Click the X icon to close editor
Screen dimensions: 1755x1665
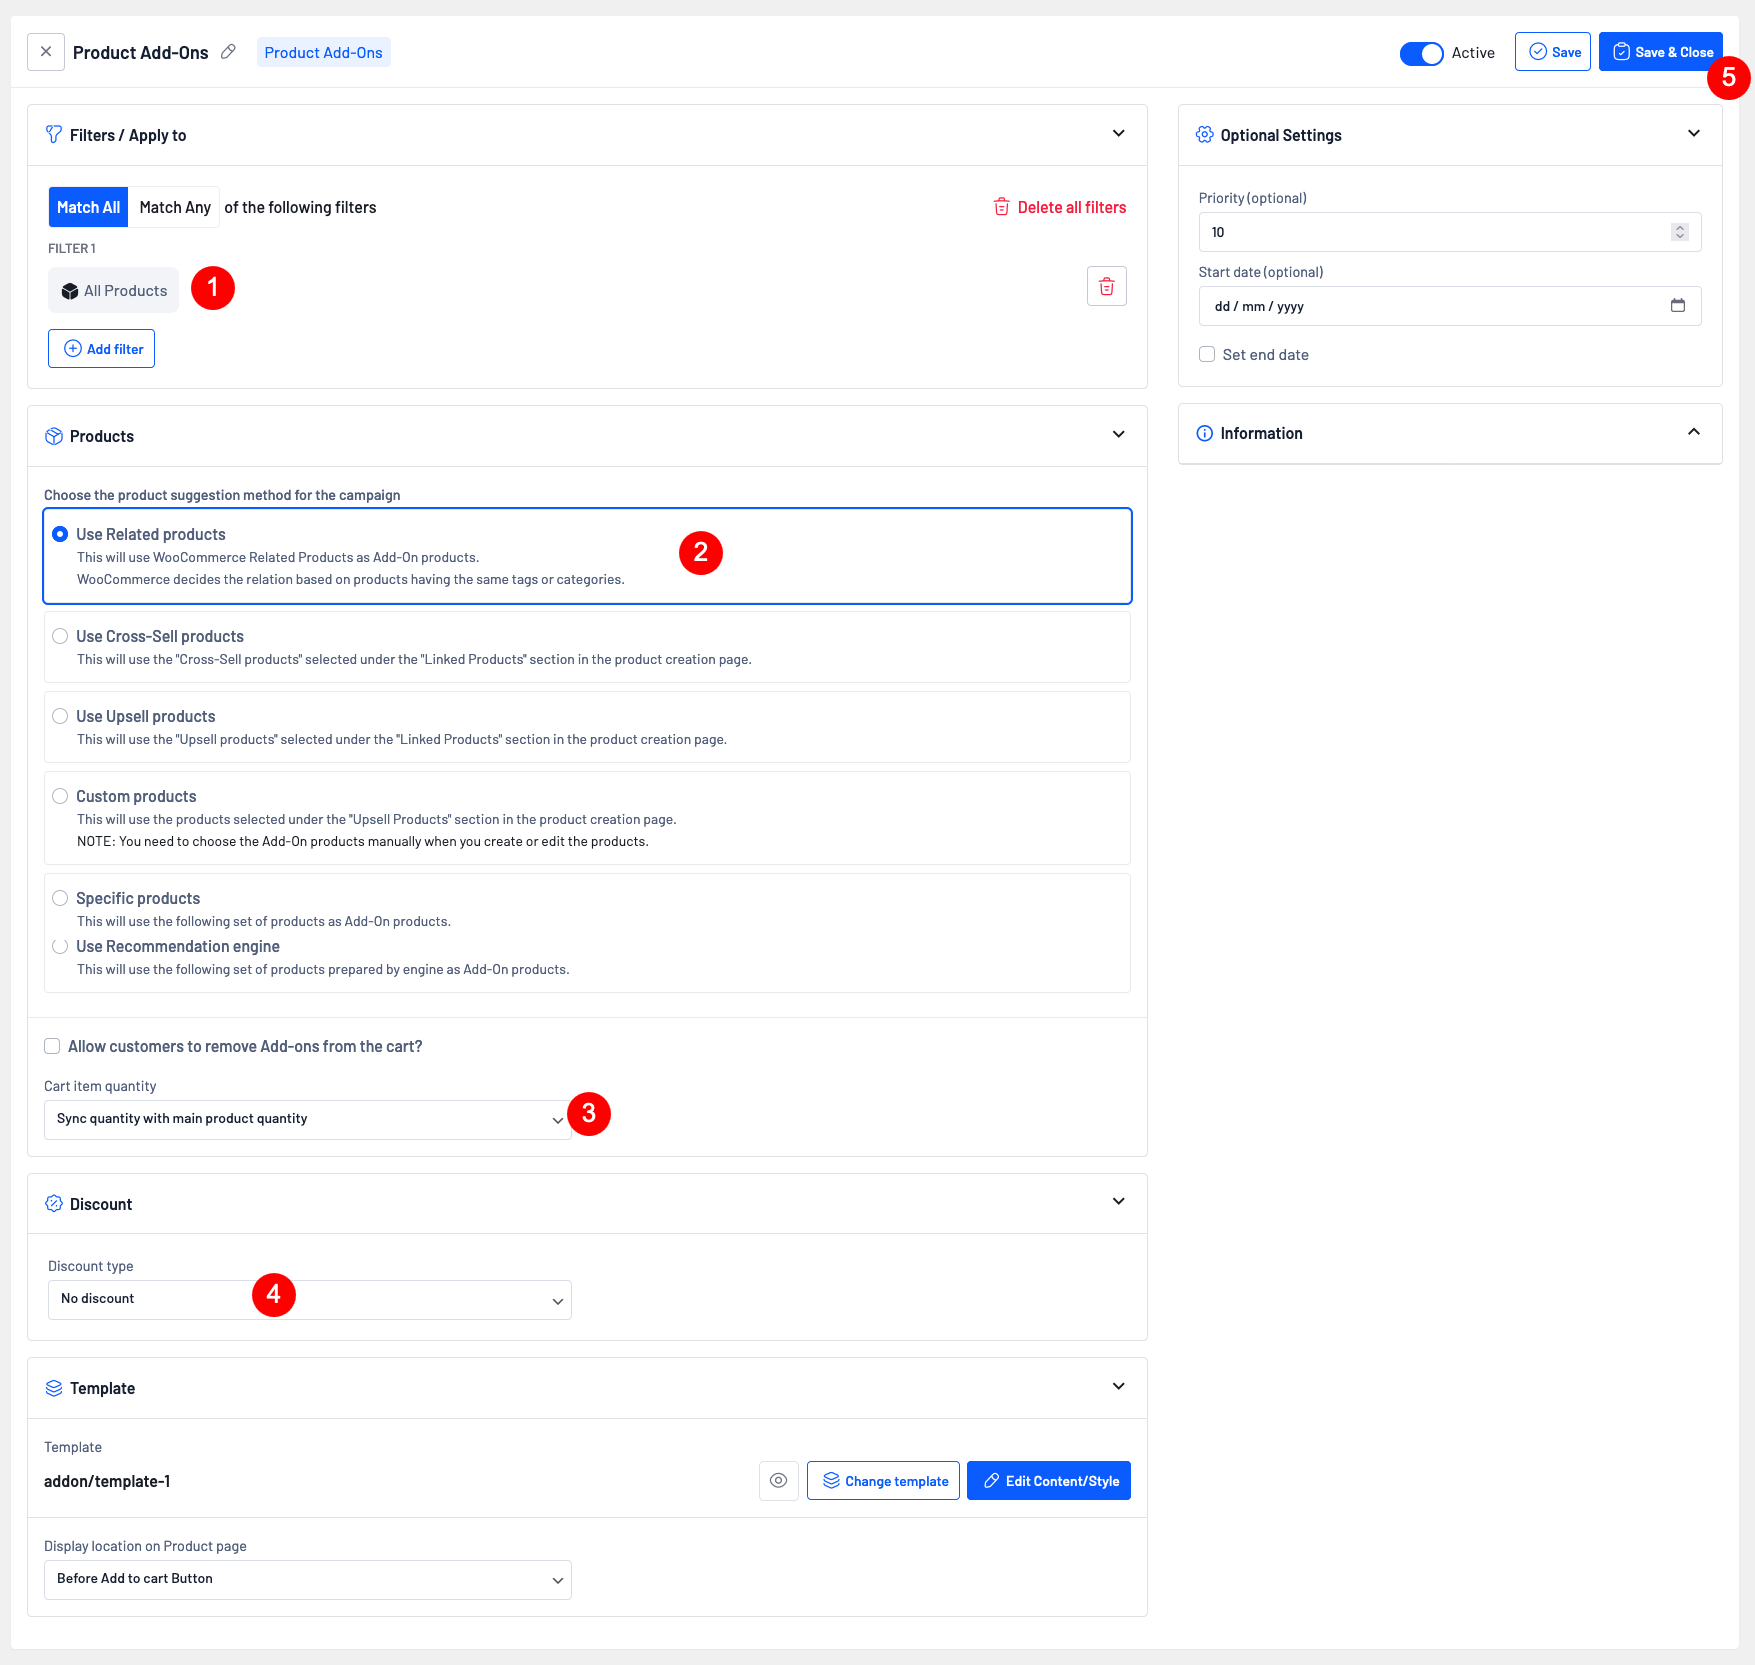pos(46,52)
